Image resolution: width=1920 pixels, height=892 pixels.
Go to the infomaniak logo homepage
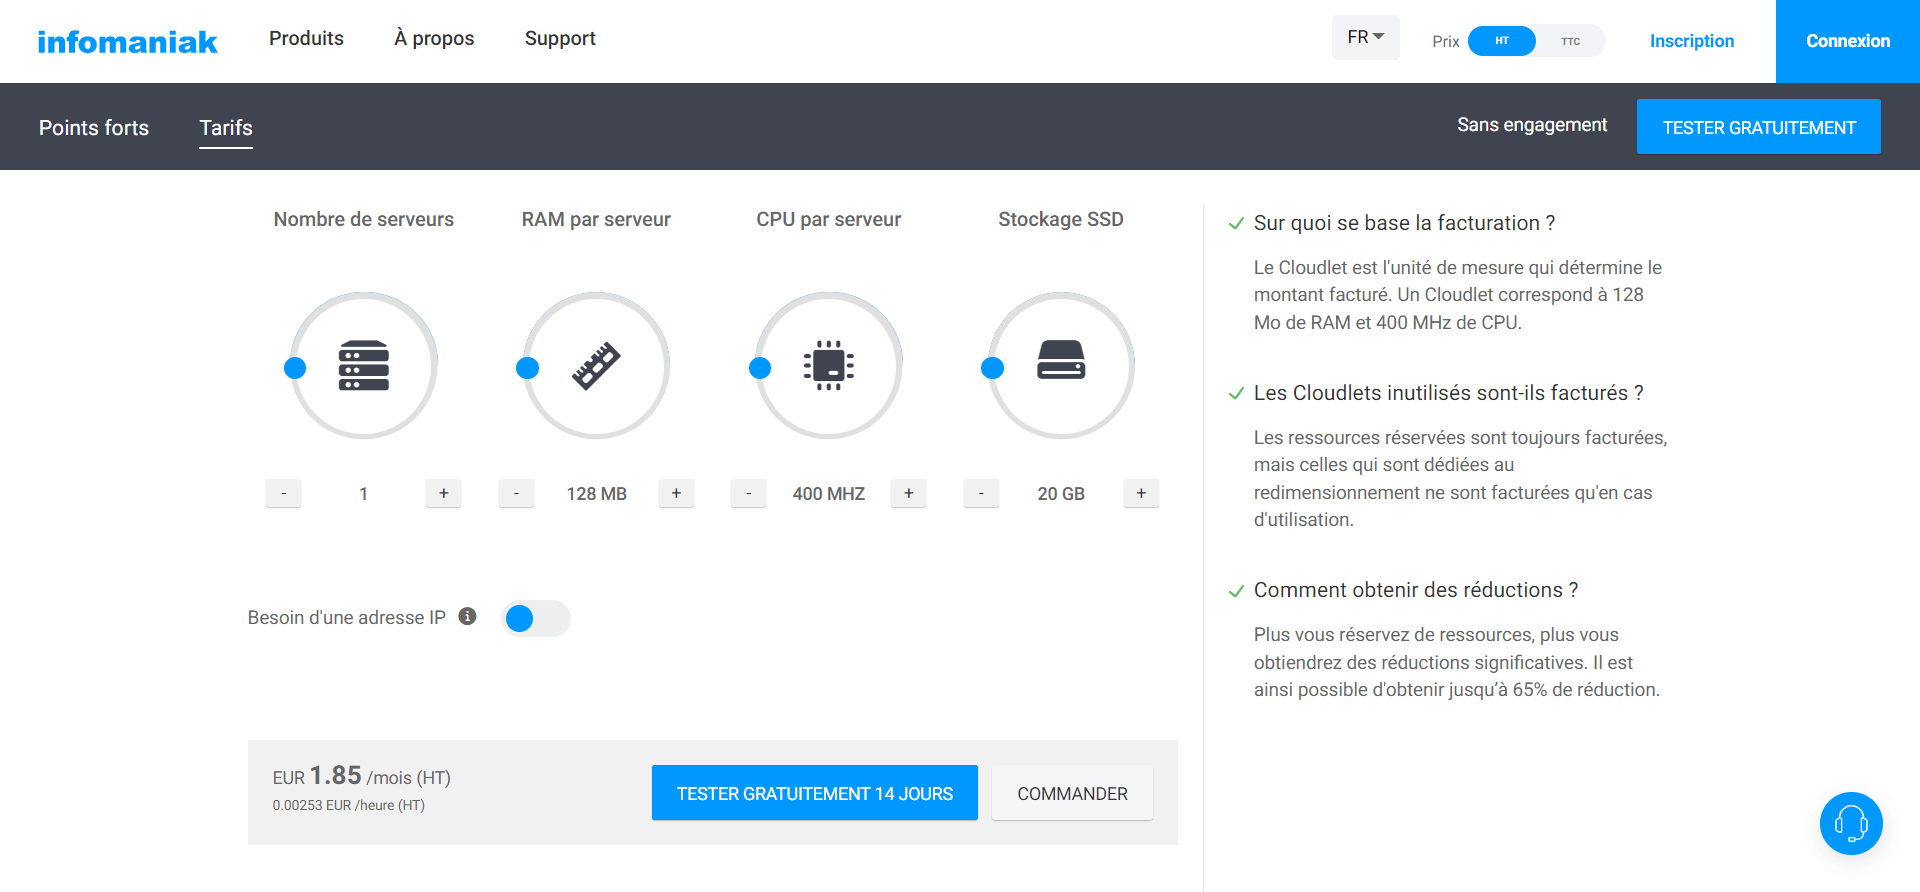(127, 41)
